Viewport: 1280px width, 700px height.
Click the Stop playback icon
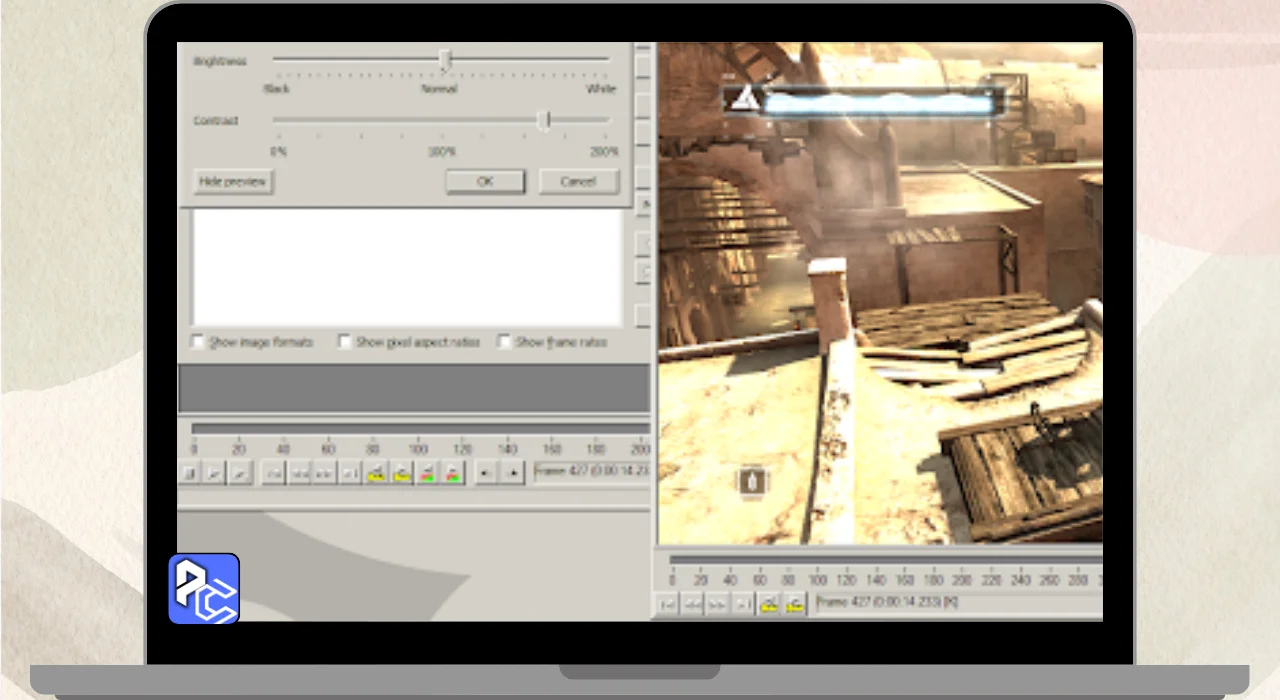pos(189,473)
